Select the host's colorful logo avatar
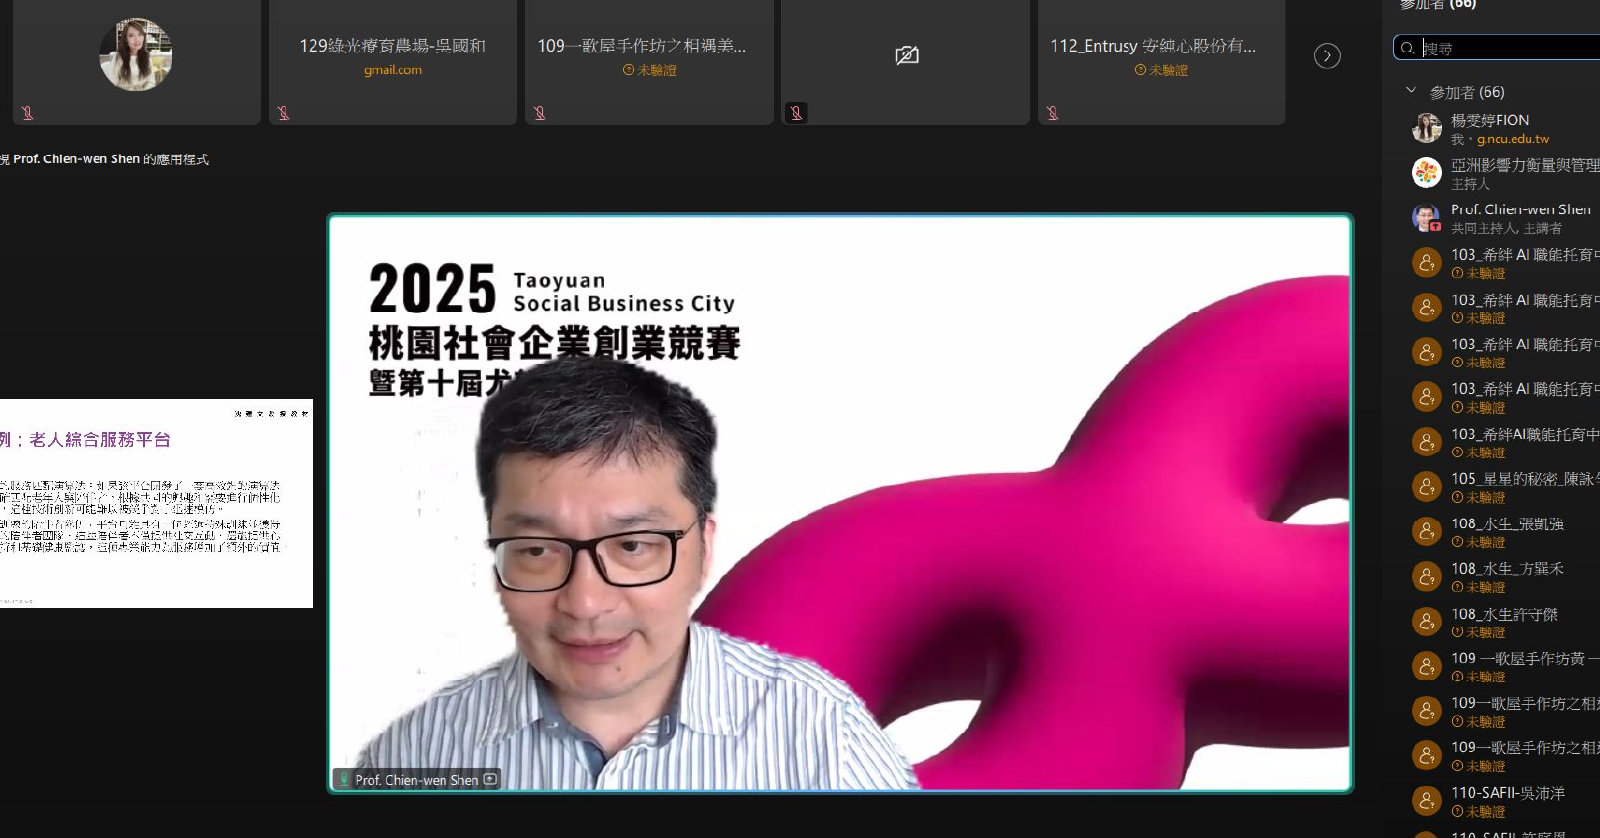The height and width of the screenshot is (838, 1600). coord(1426,172)
